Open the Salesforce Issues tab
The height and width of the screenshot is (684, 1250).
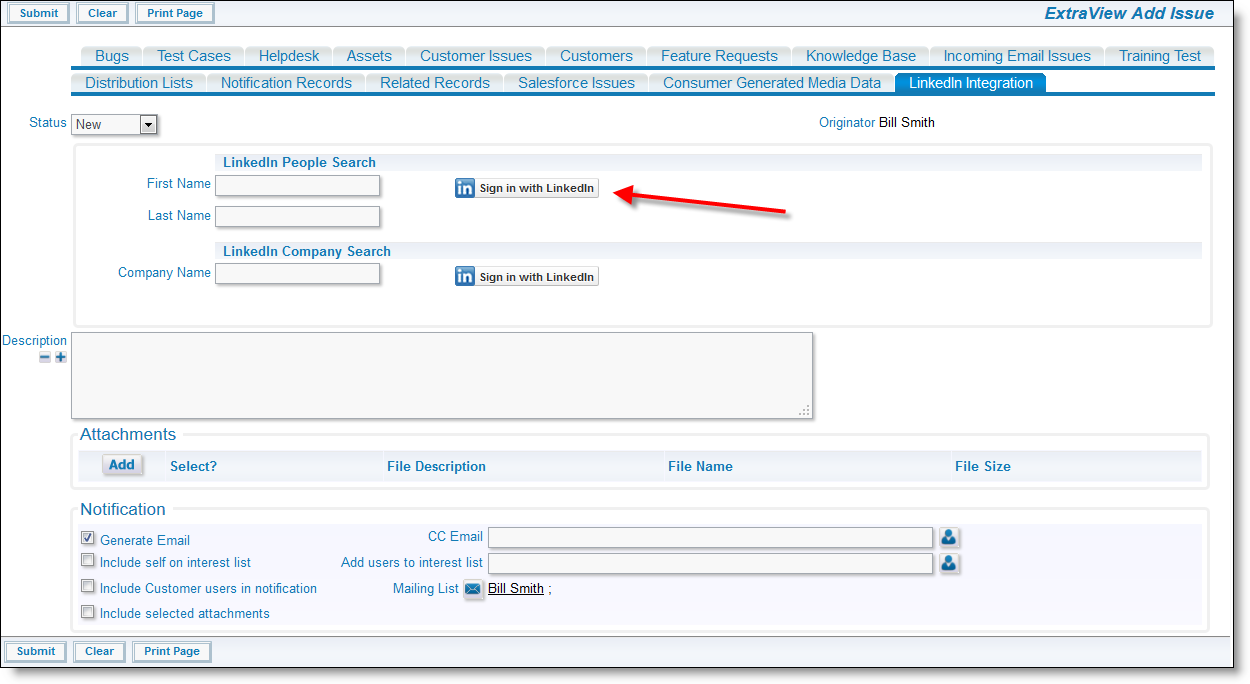(x=576, y=83)
